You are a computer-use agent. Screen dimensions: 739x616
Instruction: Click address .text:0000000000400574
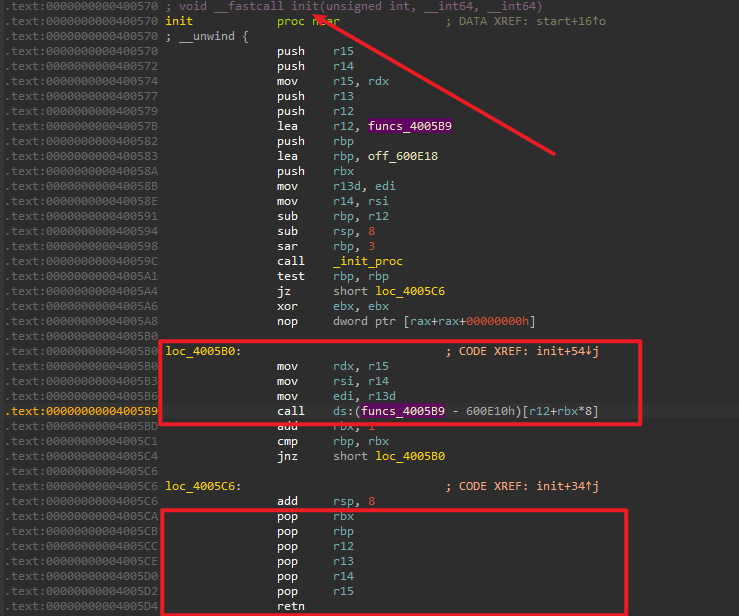(82, 82)
